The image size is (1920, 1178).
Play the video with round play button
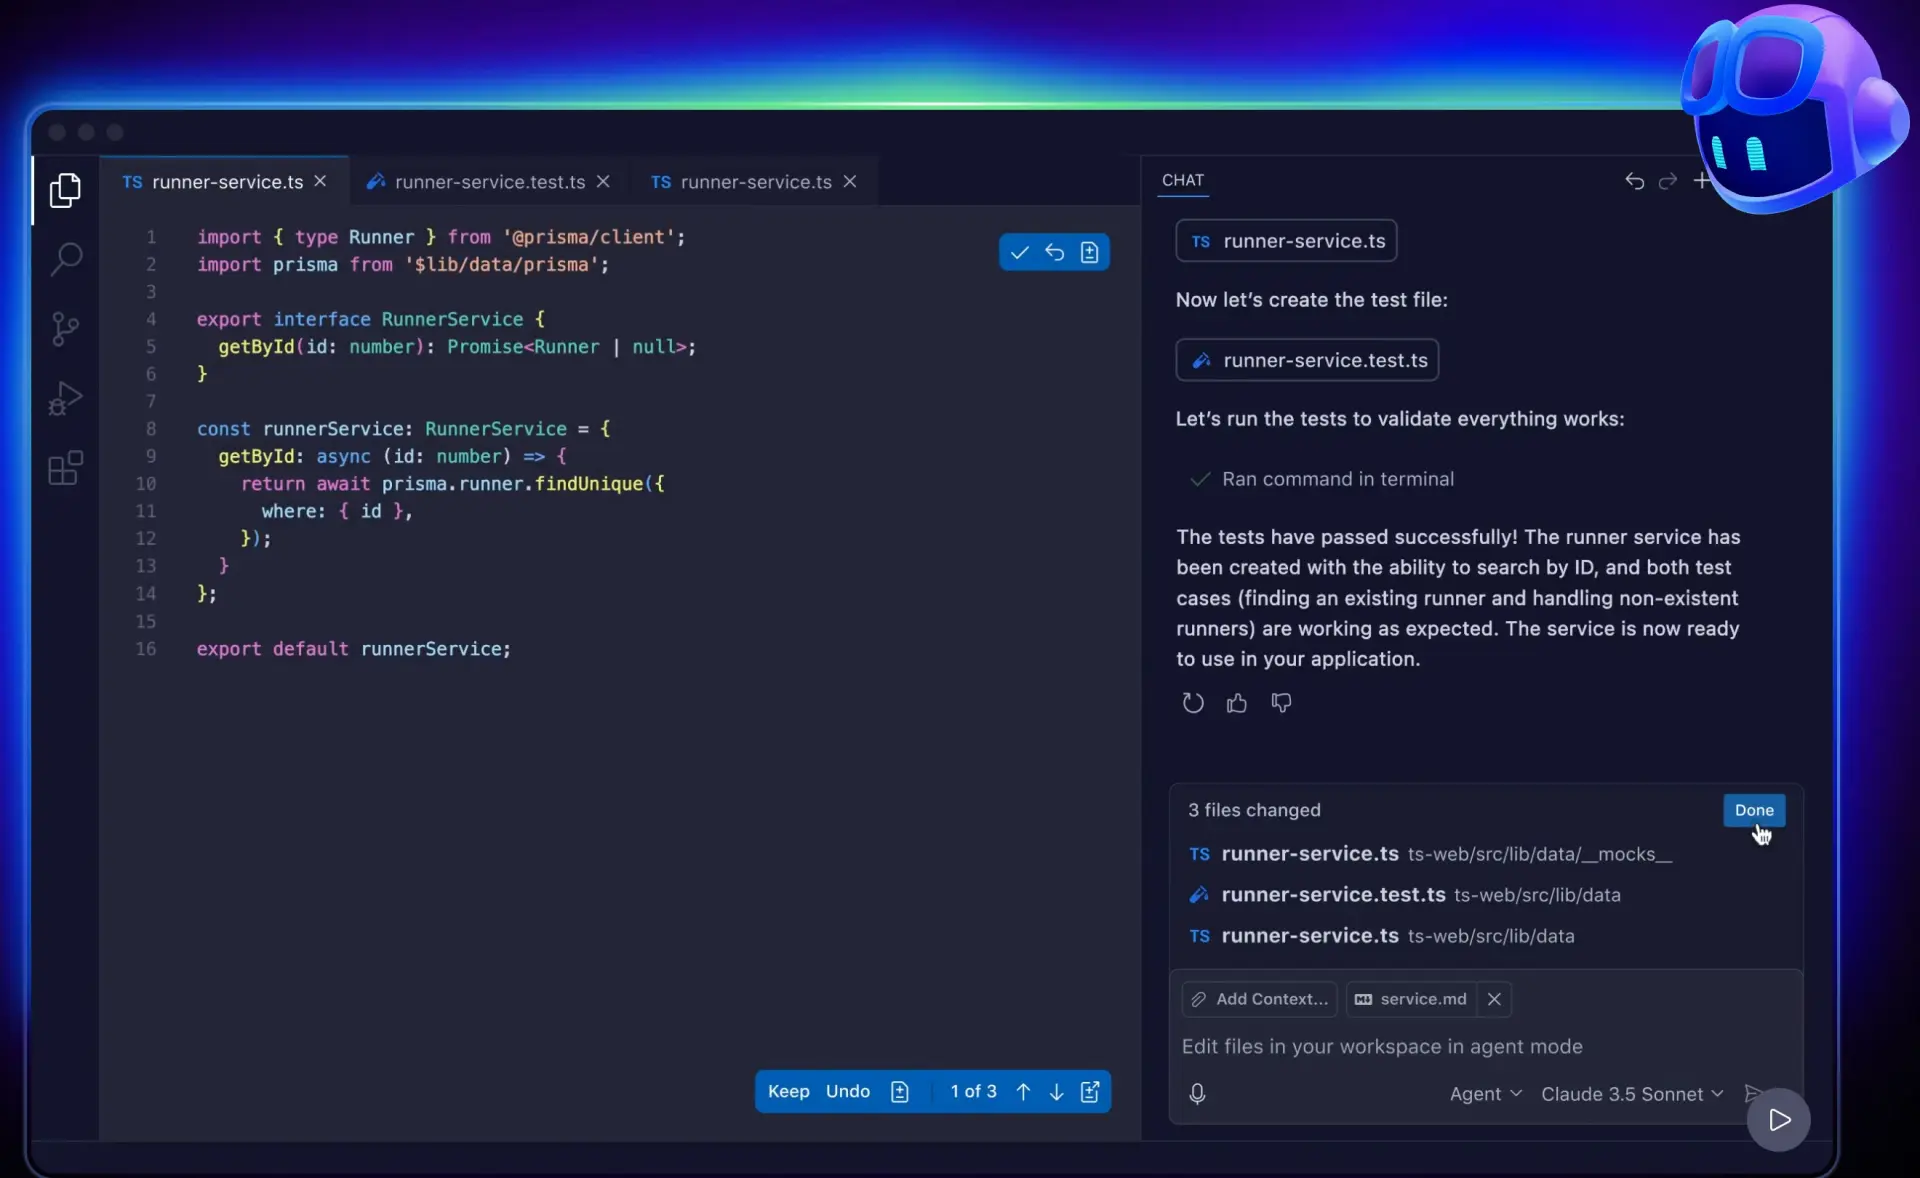click(x=1778, y=1119)
